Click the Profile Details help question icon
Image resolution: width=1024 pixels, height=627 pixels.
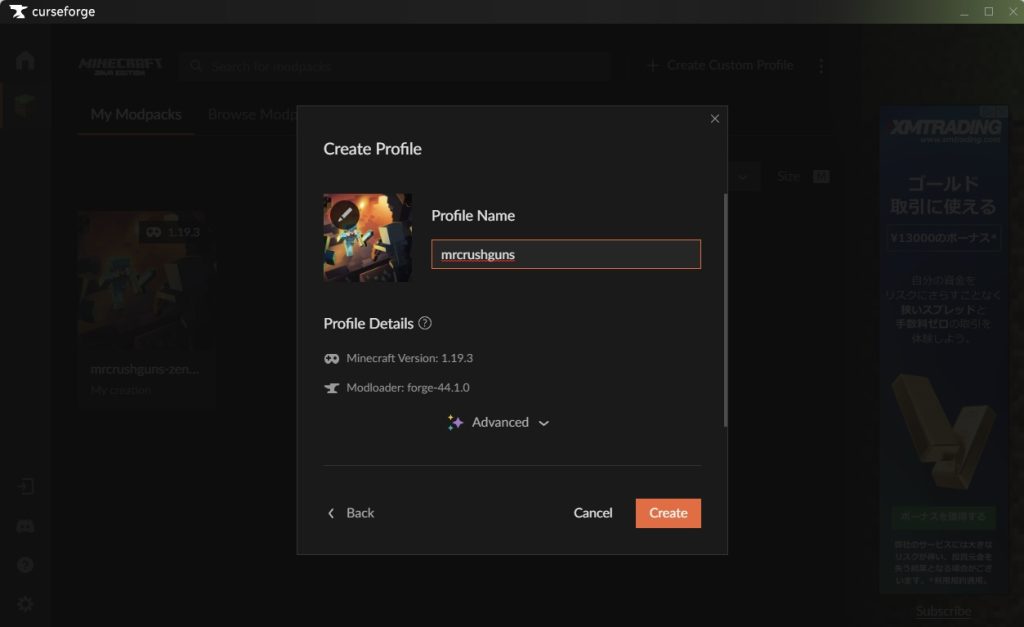[424, 323]
